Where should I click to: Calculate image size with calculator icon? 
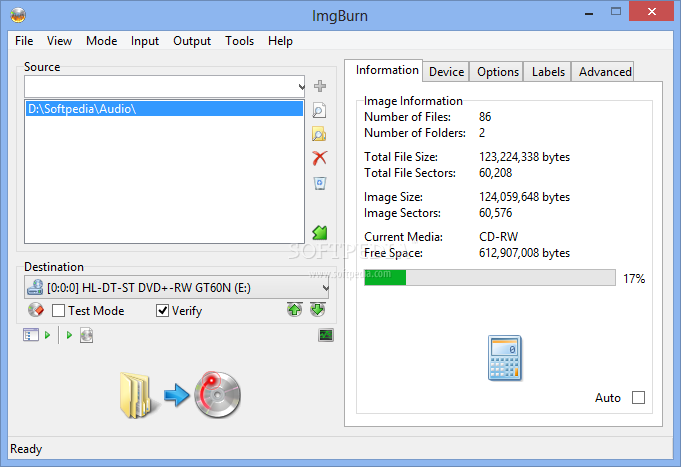tap(504, 358)
